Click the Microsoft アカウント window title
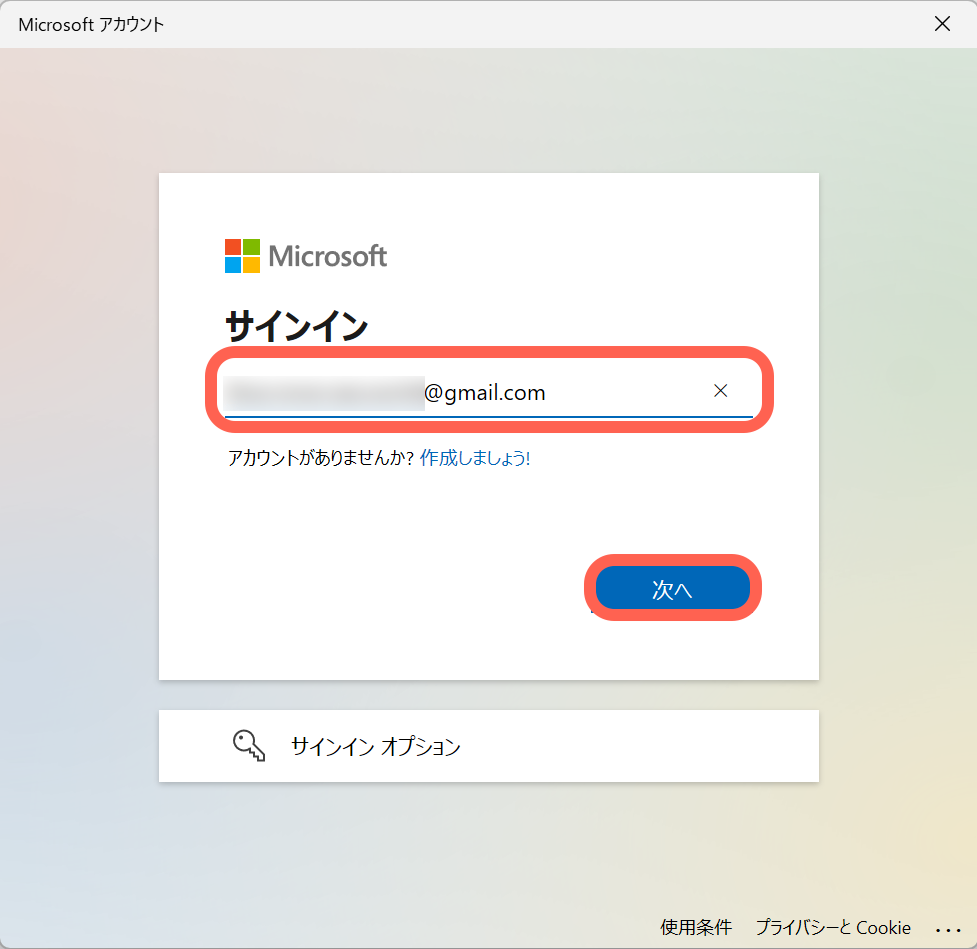This screenshot has width=977, height=949. 91,24
